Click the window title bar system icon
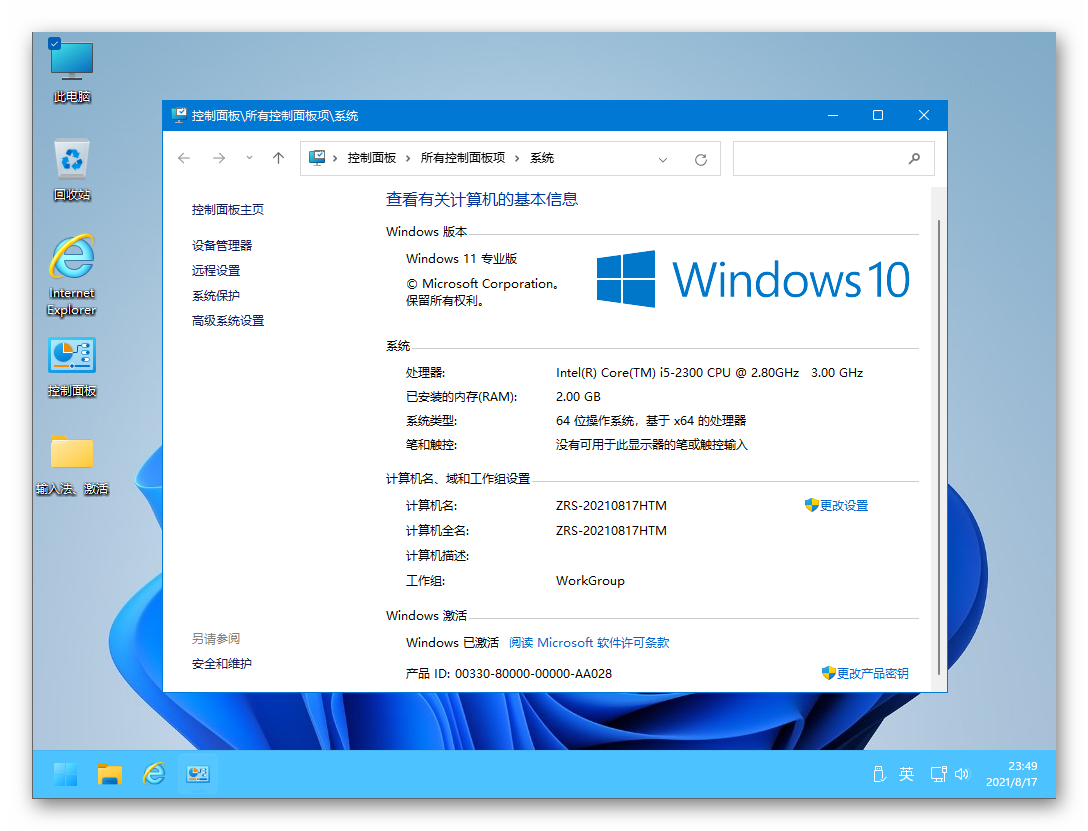 coord(179,115)
